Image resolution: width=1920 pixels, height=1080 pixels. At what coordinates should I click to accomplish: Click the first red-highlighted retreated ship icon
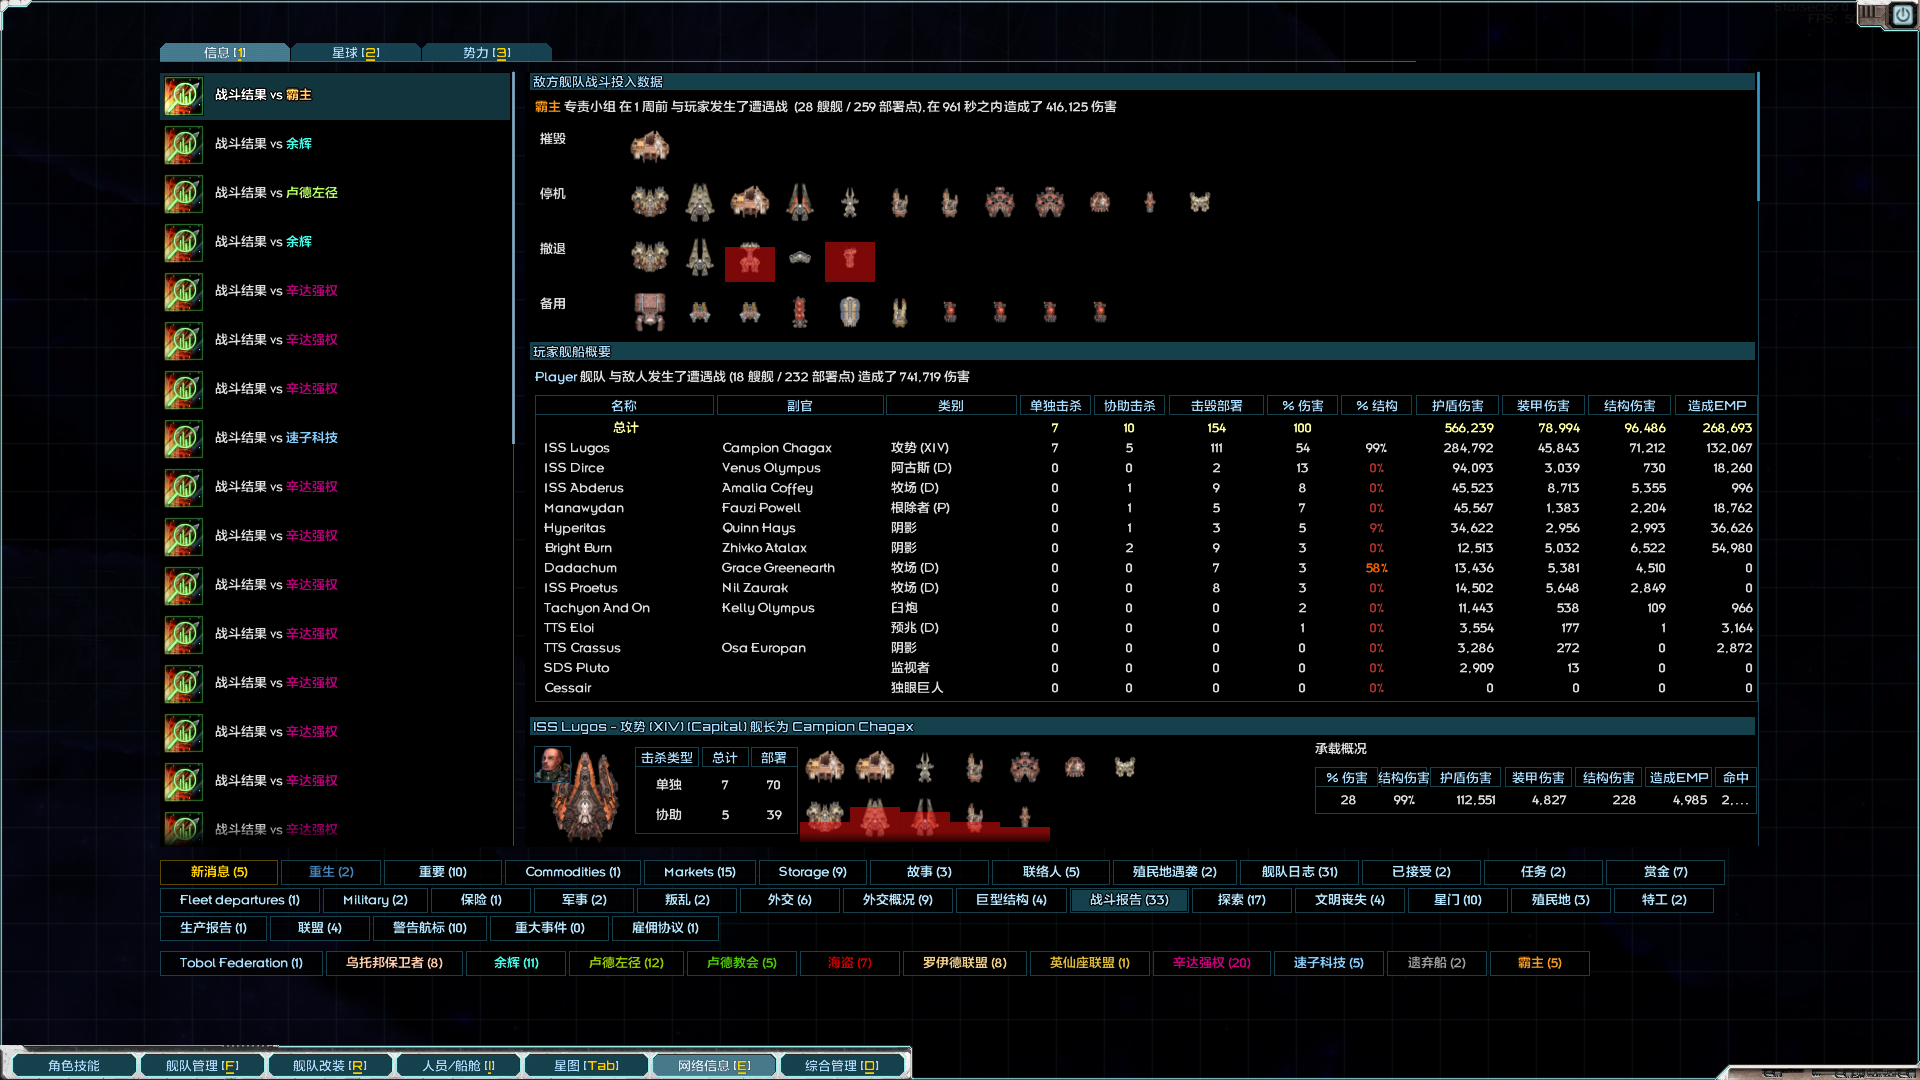[x=749, y=262]
